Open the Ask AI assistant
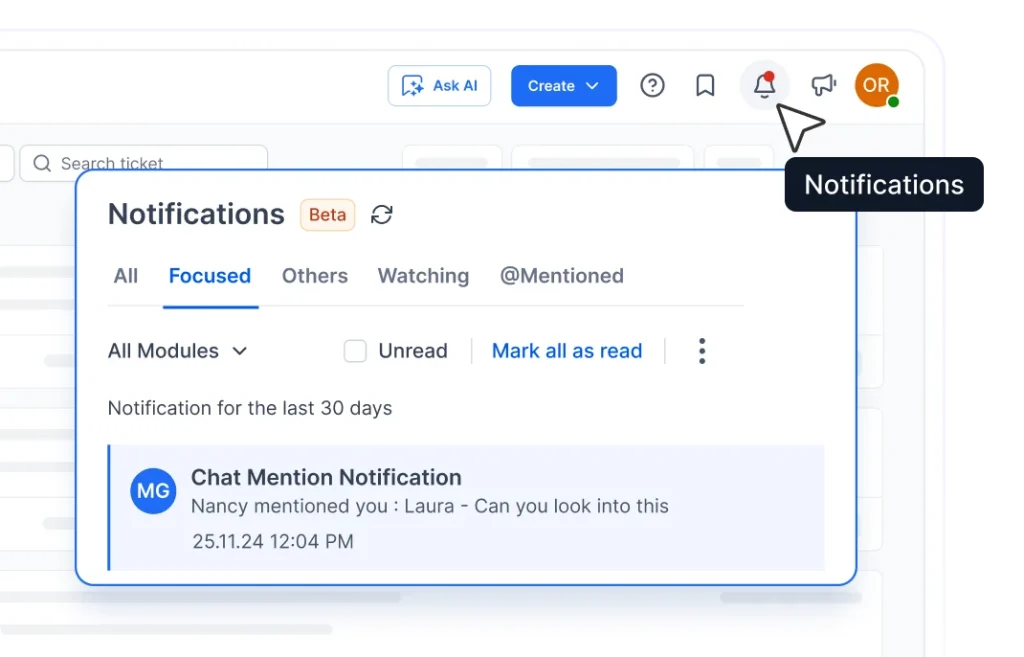1024x657 pixels. tap(439, 86)
